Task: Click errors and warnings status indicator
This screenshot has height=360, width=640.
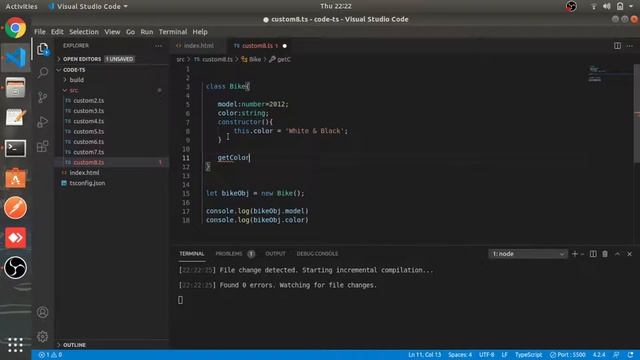Action: click(x=50, y=355)
